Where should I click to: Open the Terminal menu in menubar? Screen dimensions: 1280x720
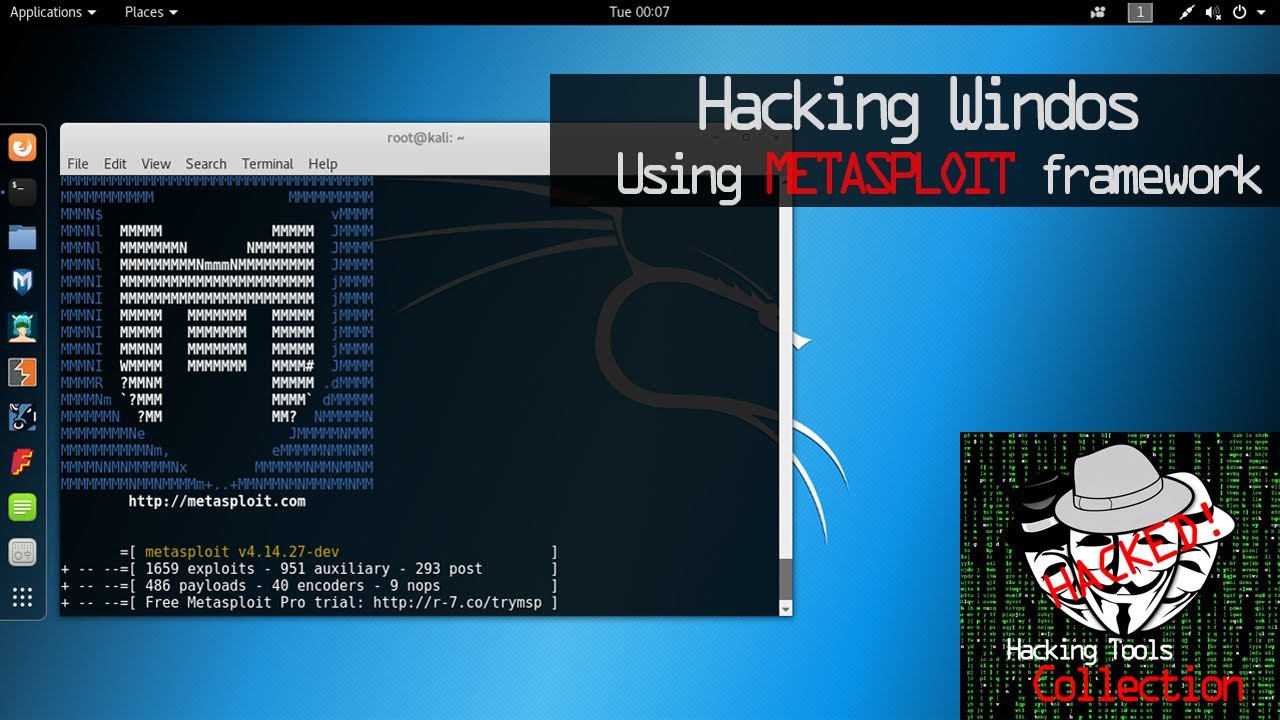(267, 164)
